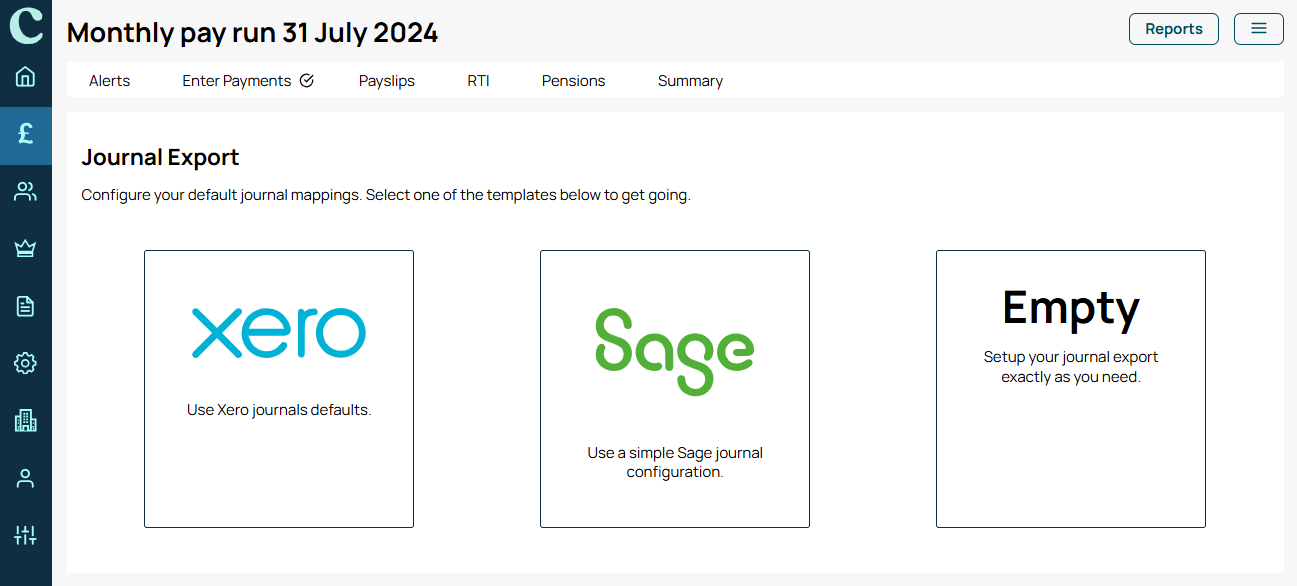1297x586 pixels.
Task: Select the Sage journal template card
Action: [675, 389]
